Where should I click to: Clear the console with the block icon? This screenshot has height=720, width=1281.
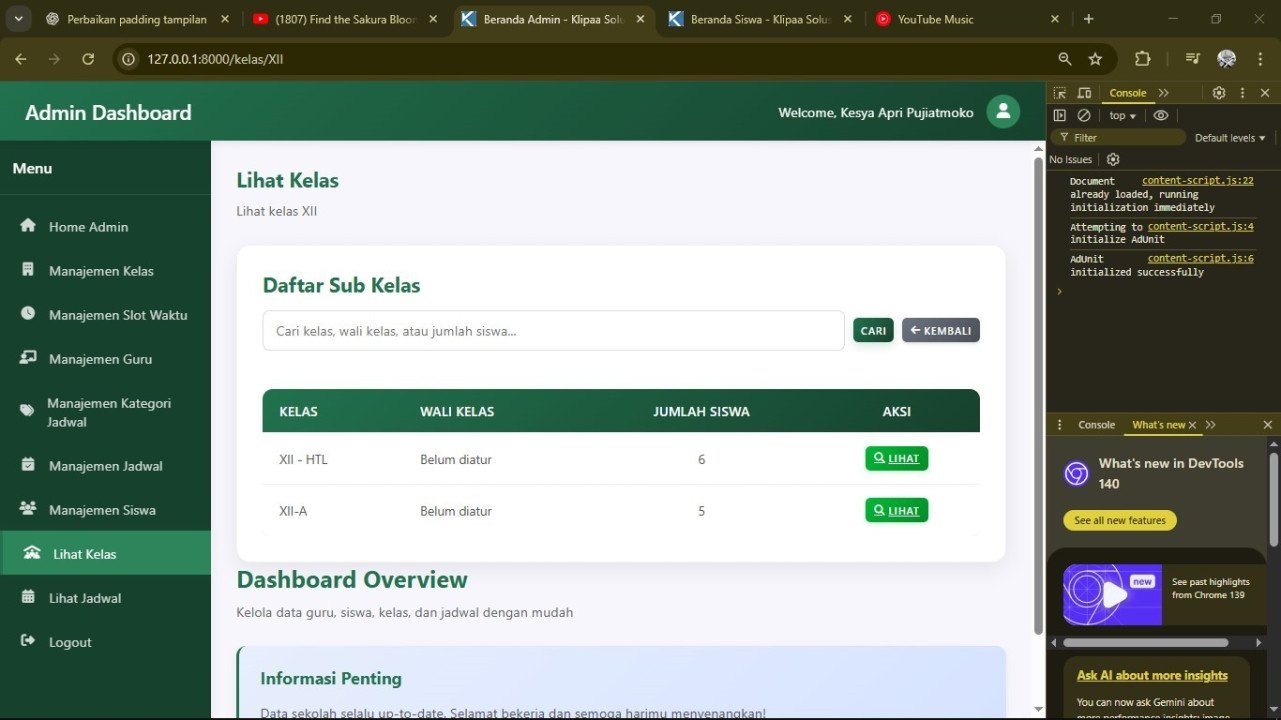click(1084, 116)
